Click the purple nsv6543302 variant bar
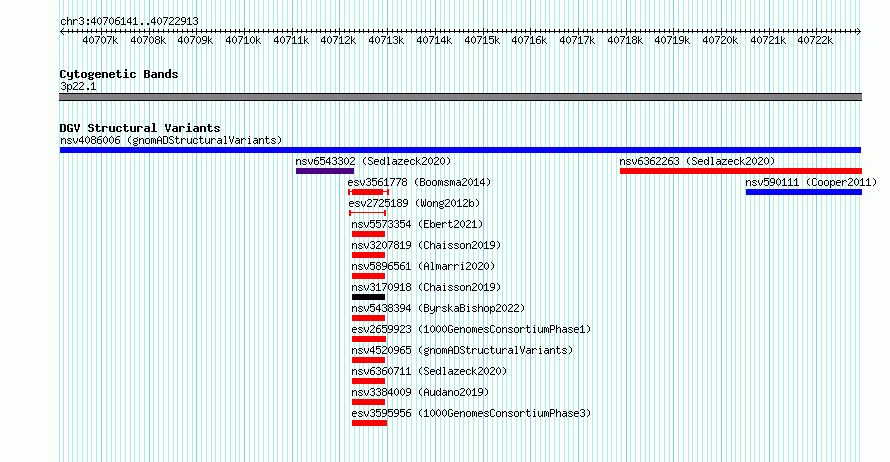The width and height of the screenshot is (890, 462). (325, 171)
